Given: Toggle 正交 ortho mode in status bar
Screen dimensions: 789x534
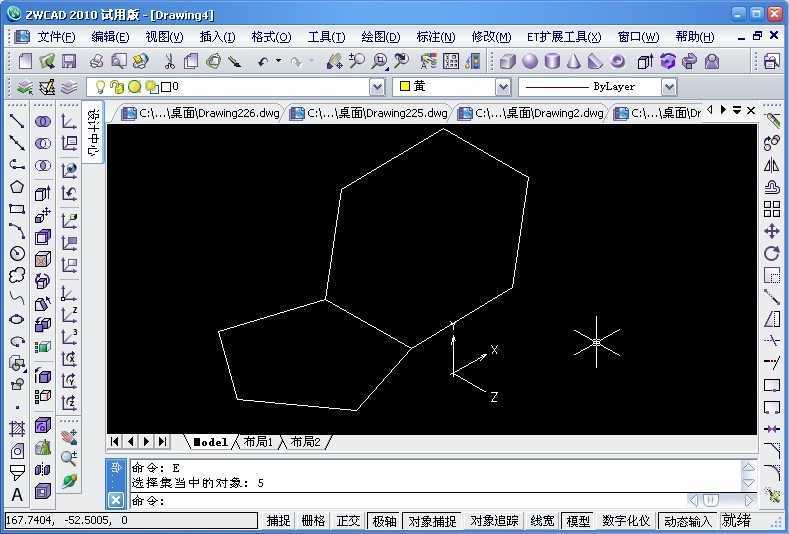Looking at the screenshot, I should coord(349,521).
